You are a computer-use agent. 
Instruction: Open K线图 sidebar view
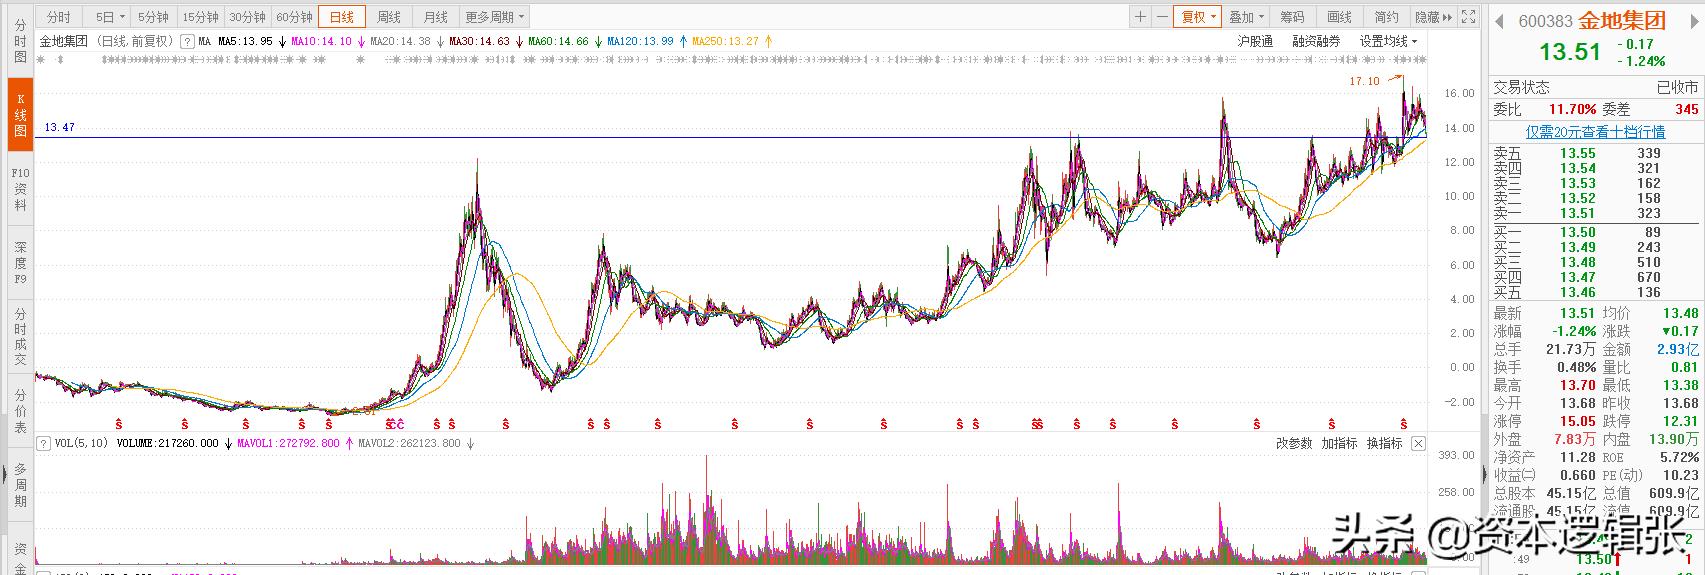(x=20, y=116)
